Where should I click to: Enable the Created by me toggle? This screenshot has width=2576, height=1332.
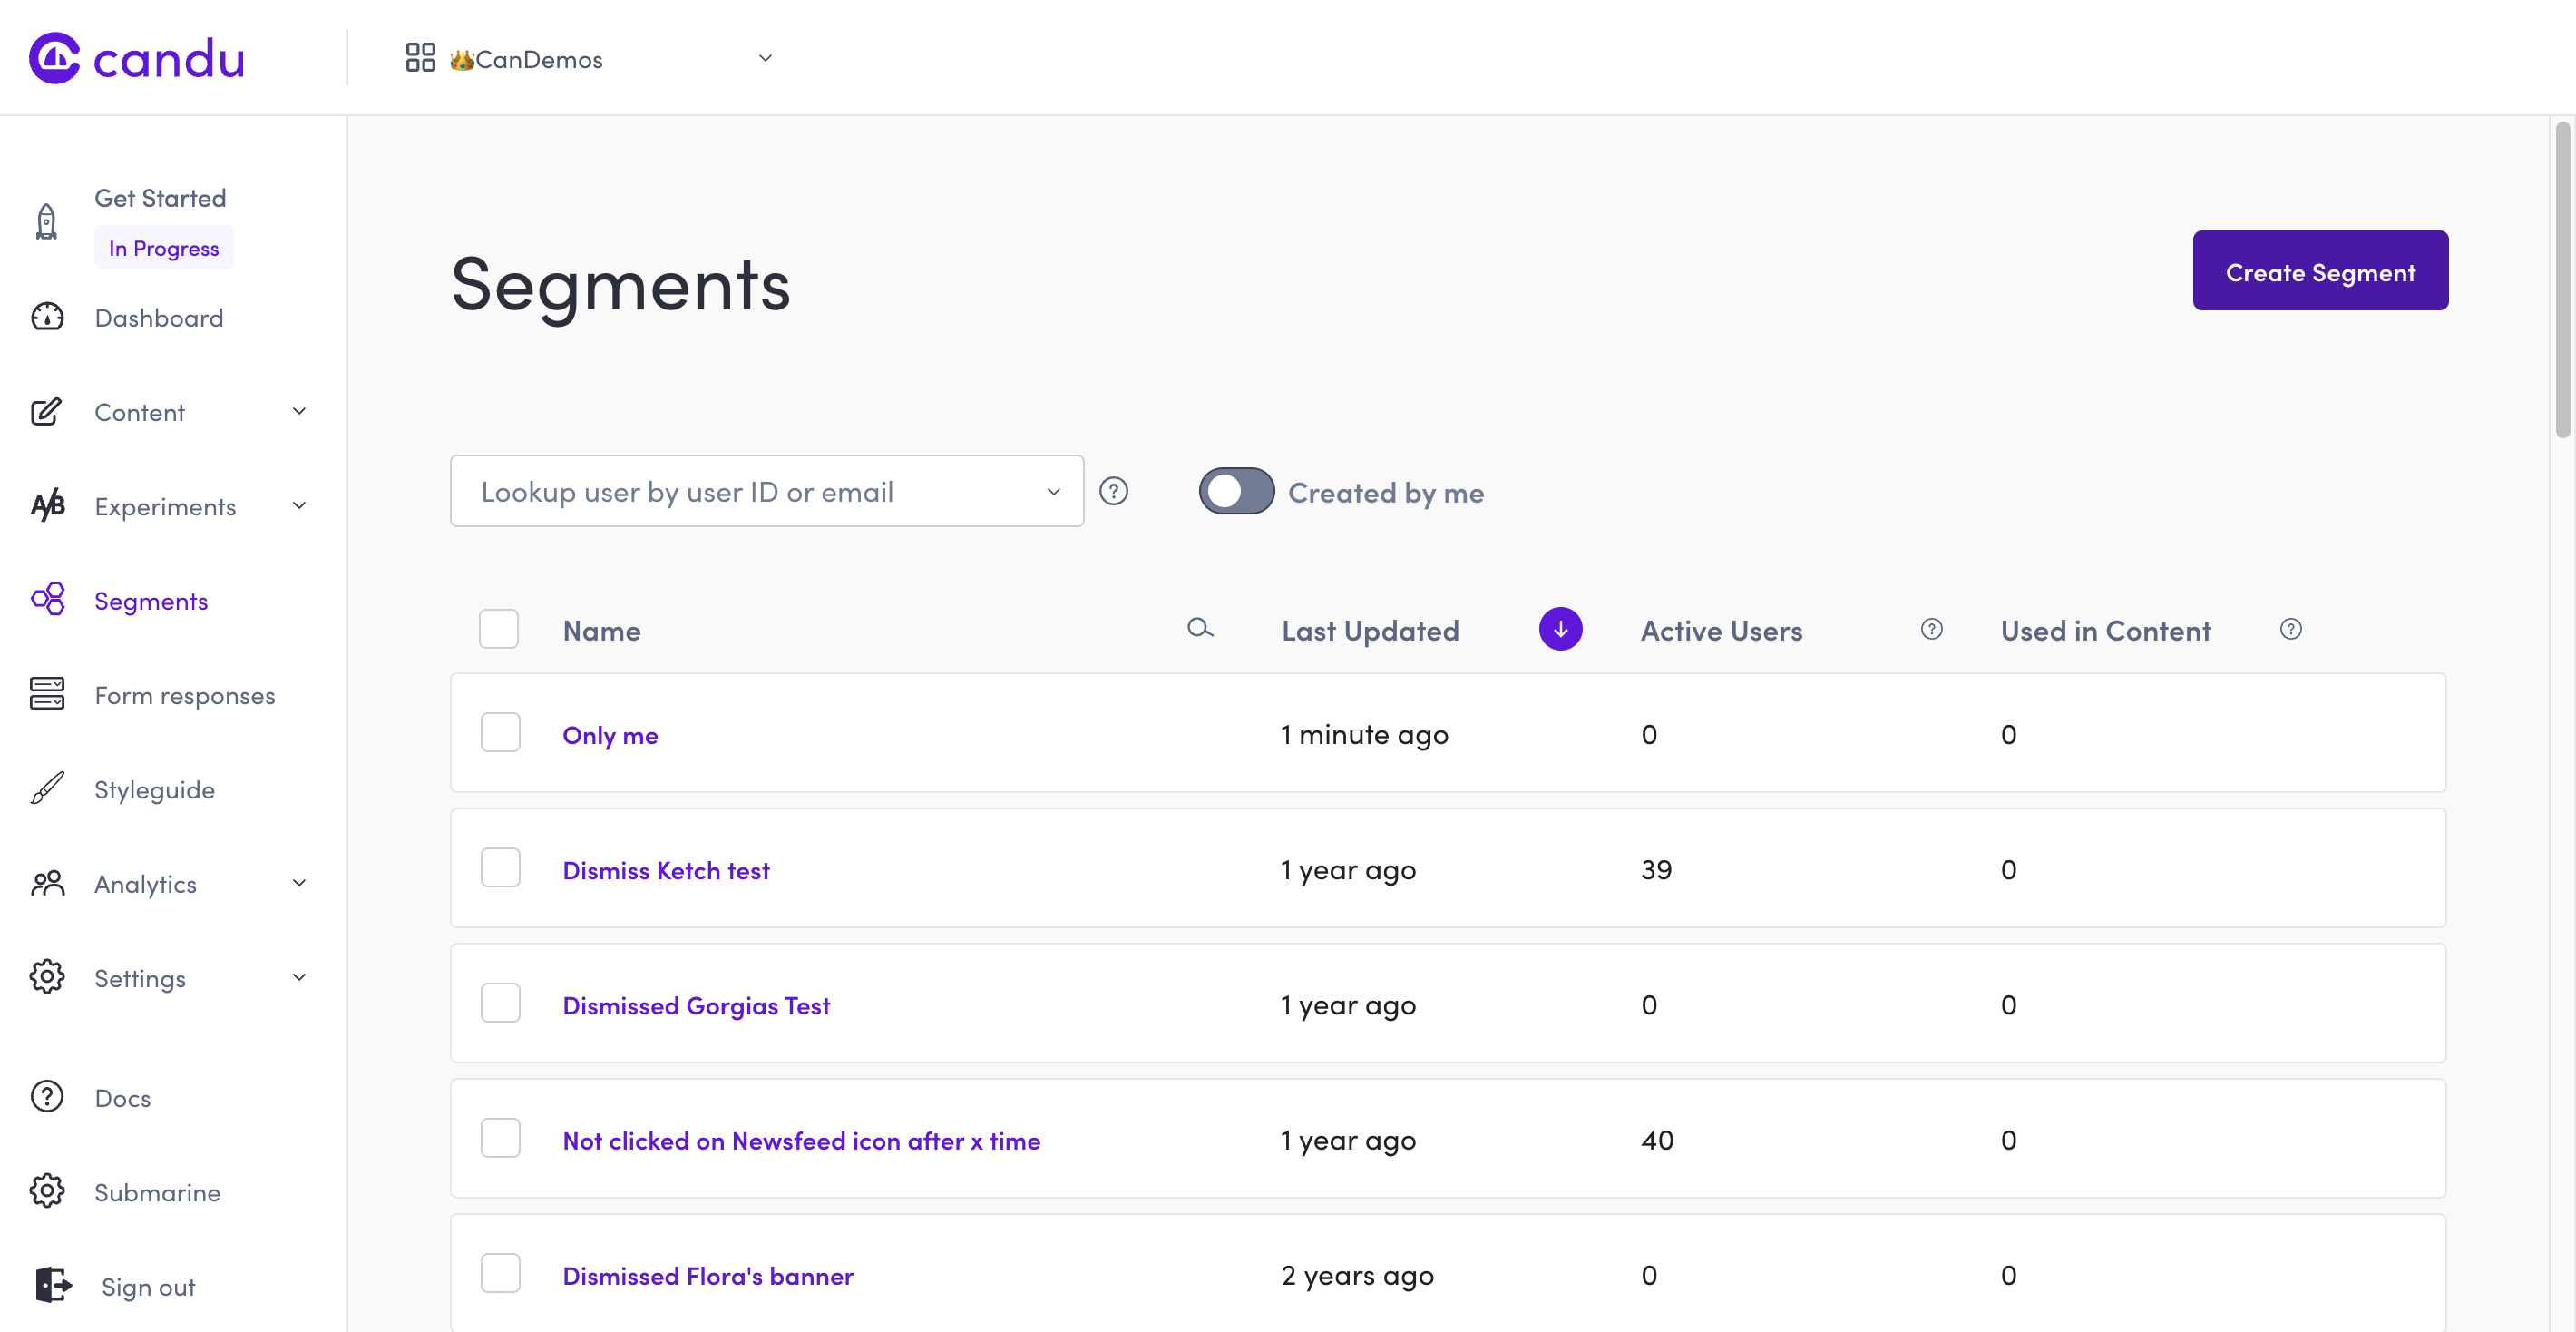point(1236,491)
